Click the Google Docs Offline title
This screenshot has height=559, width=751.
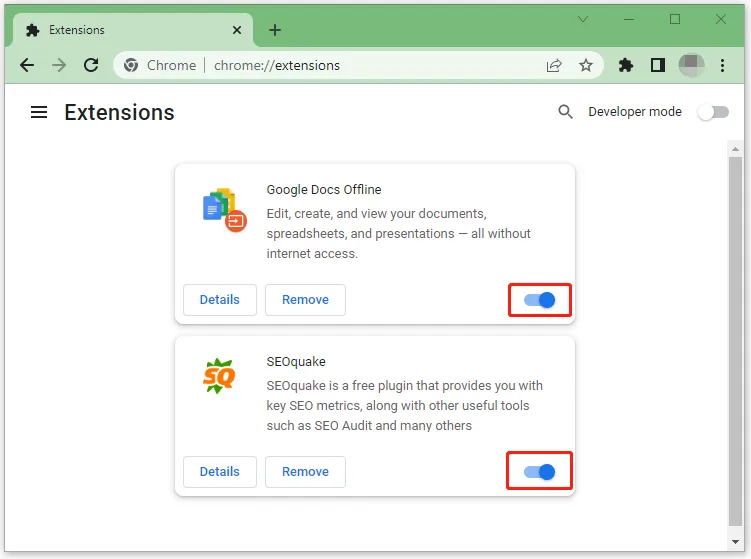[324, 190]
